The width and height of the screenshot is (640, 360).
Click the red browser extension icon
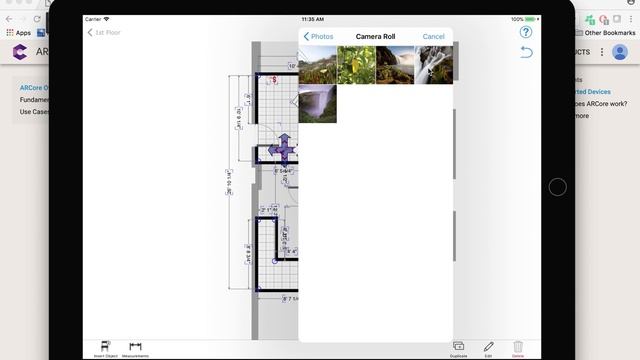[604, 19]
